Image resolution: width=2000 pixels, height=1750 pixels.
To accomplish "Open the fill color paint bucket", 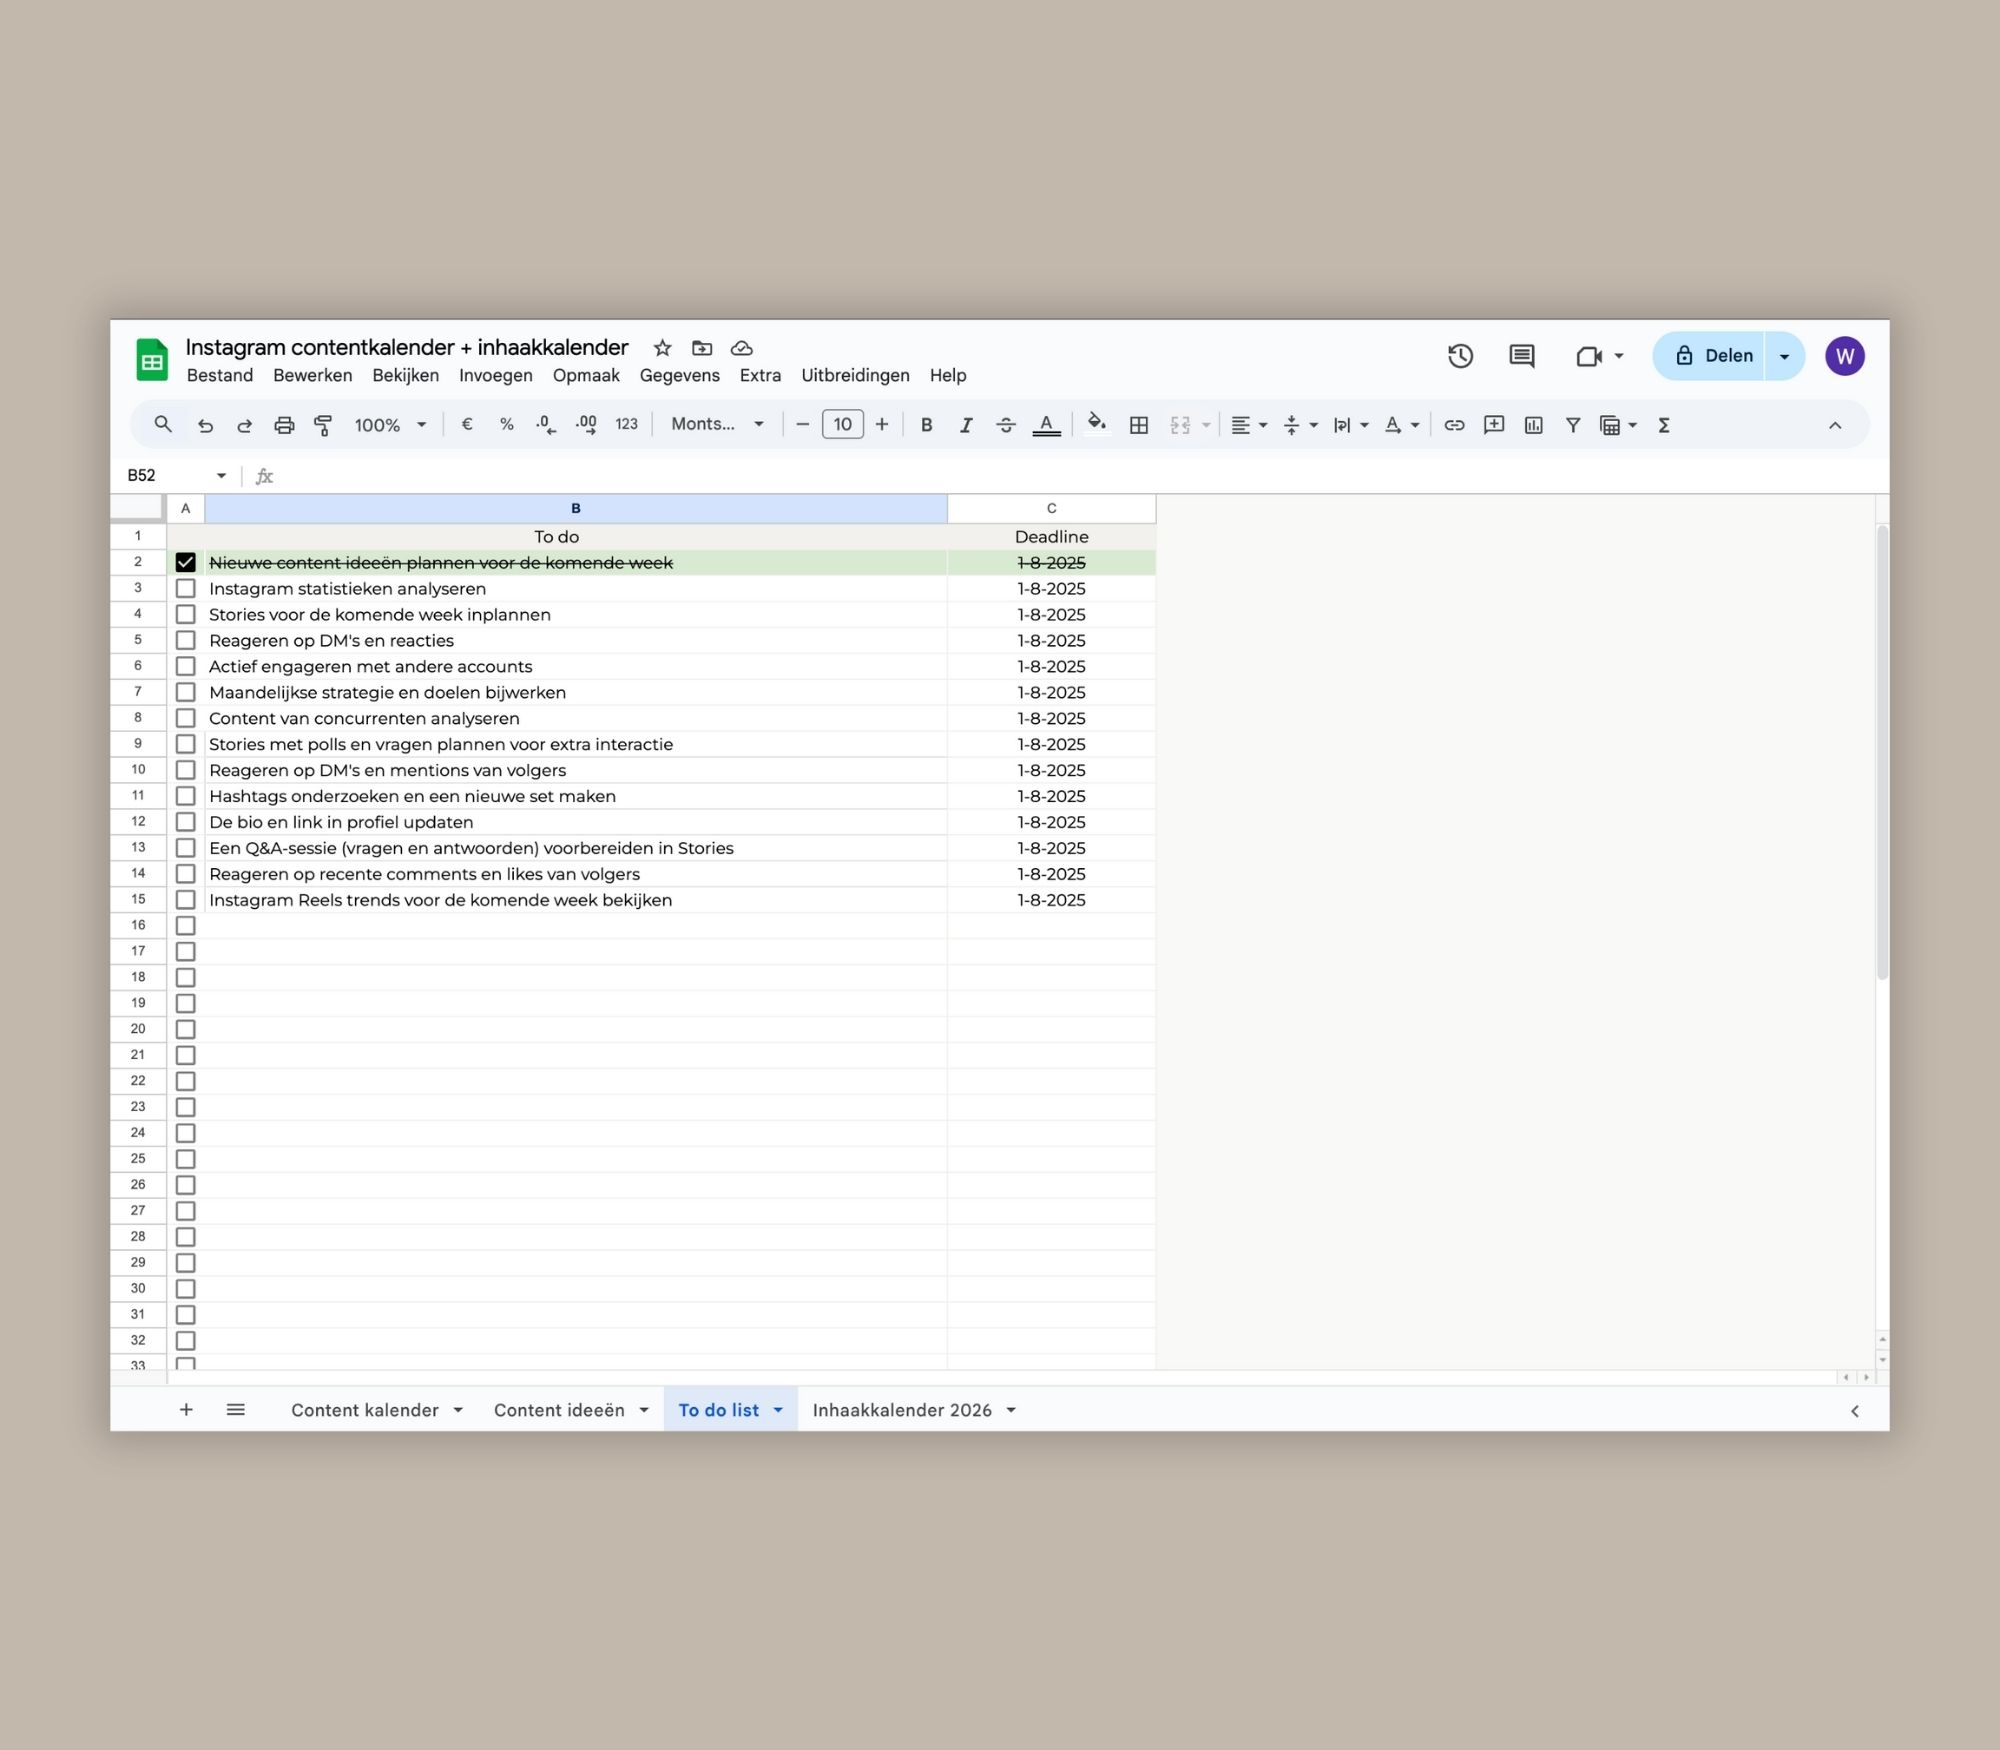I will tap(1096, 424).
